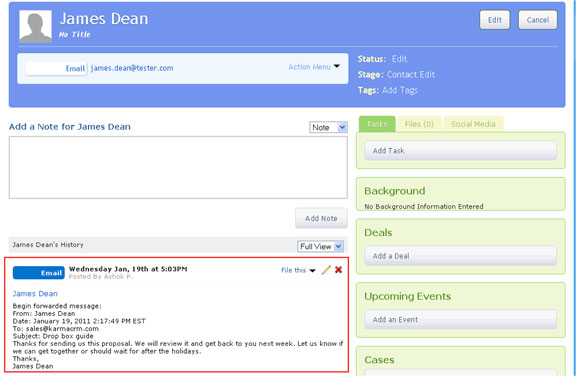The height and width of the screenshot is (376, 576).
Task: Switch to the Tasks tab
Action: (x=377, y=124)
